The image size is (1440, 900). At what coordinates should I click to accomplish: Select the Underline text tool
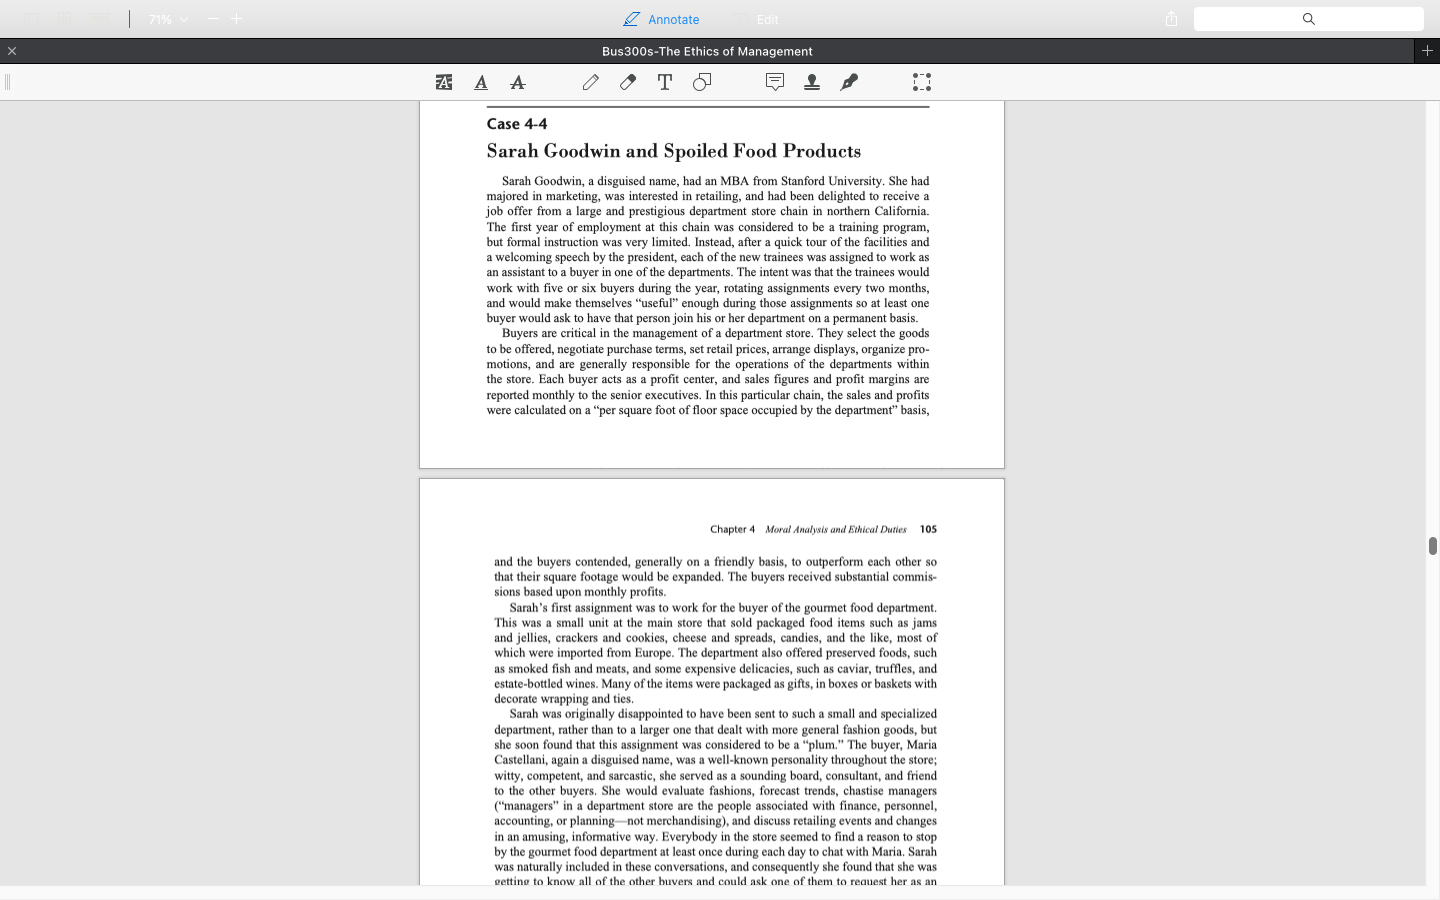tap(481, 83)
